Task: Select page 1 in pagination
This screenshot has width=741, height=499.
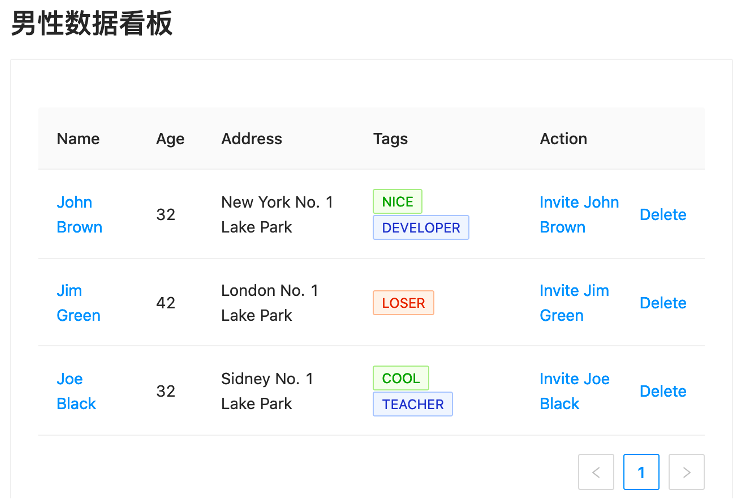Action: coord(641,472)
